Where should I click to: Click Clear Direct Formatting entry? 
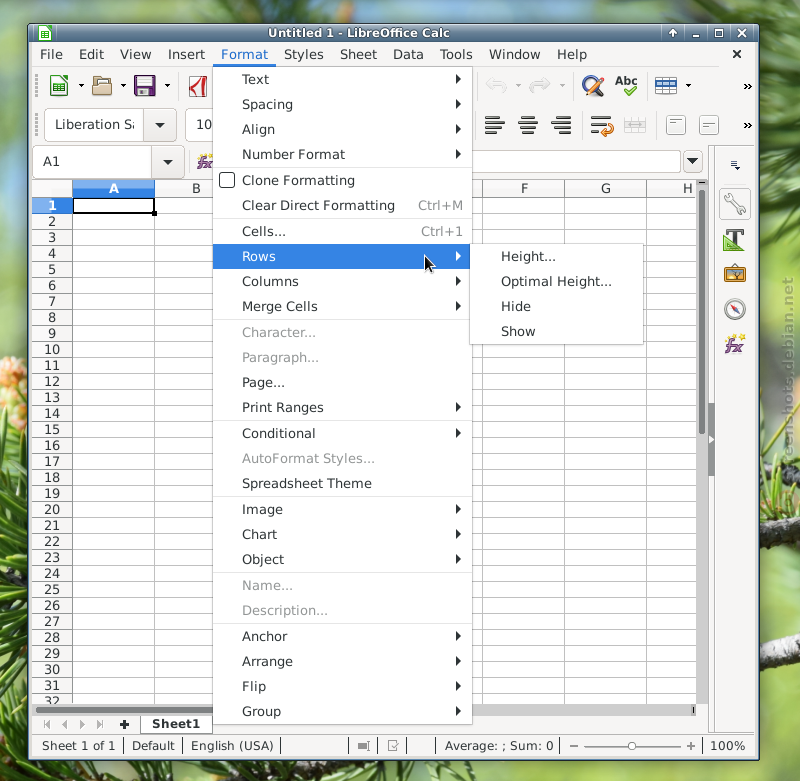341,206
